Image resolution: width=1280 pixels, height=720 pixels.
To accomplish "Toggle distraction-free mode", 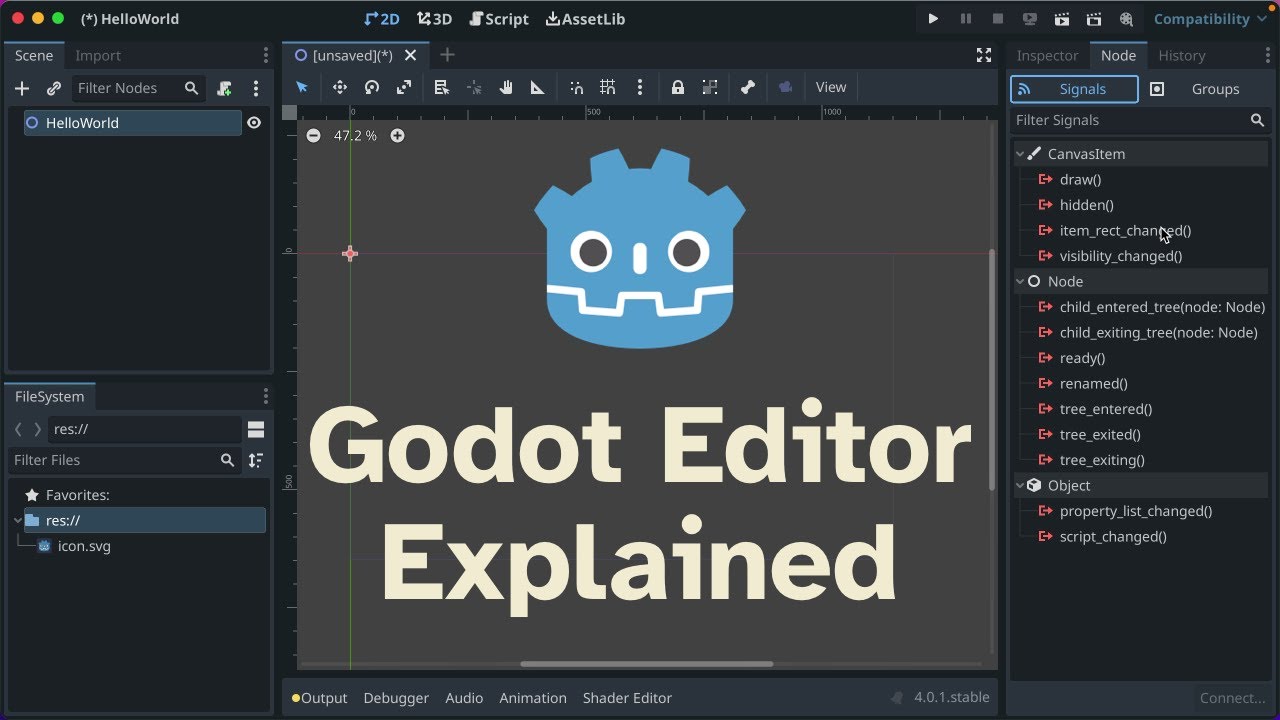I will coord(984,56).
